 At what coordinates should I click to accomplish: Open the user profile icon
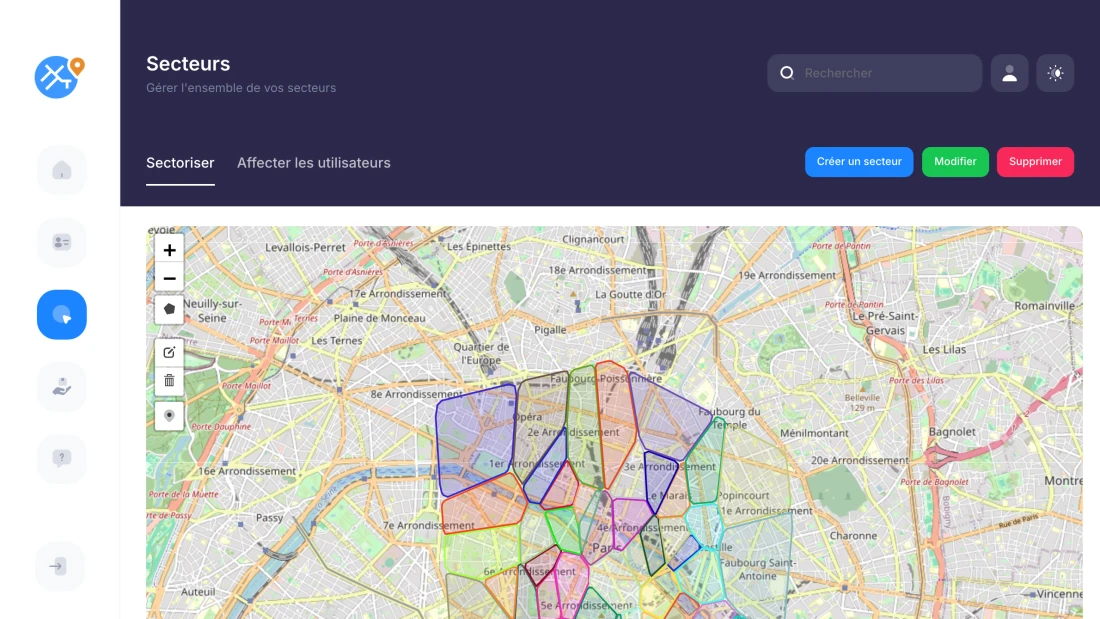click(x=1010, y=73)
